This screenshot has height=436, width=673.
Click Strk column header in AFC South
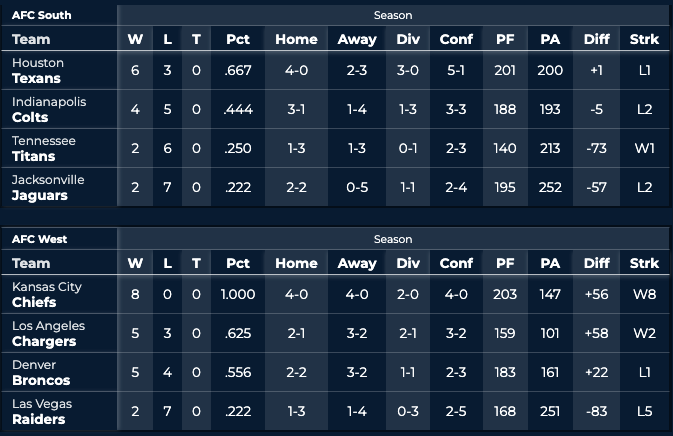(x=644, y=39)
